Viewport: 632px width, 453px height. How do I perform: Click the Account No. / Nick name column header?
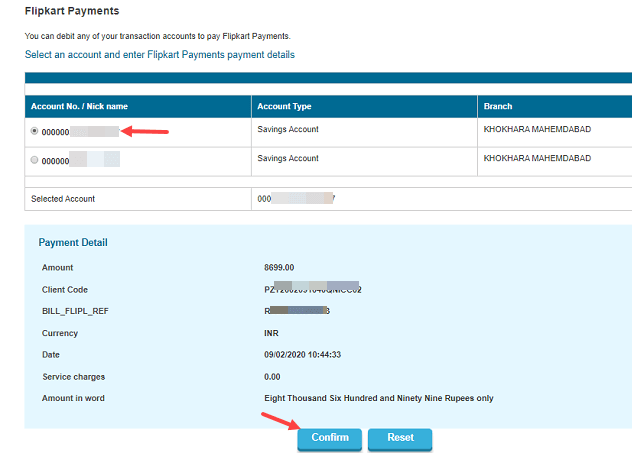[138, 106]
